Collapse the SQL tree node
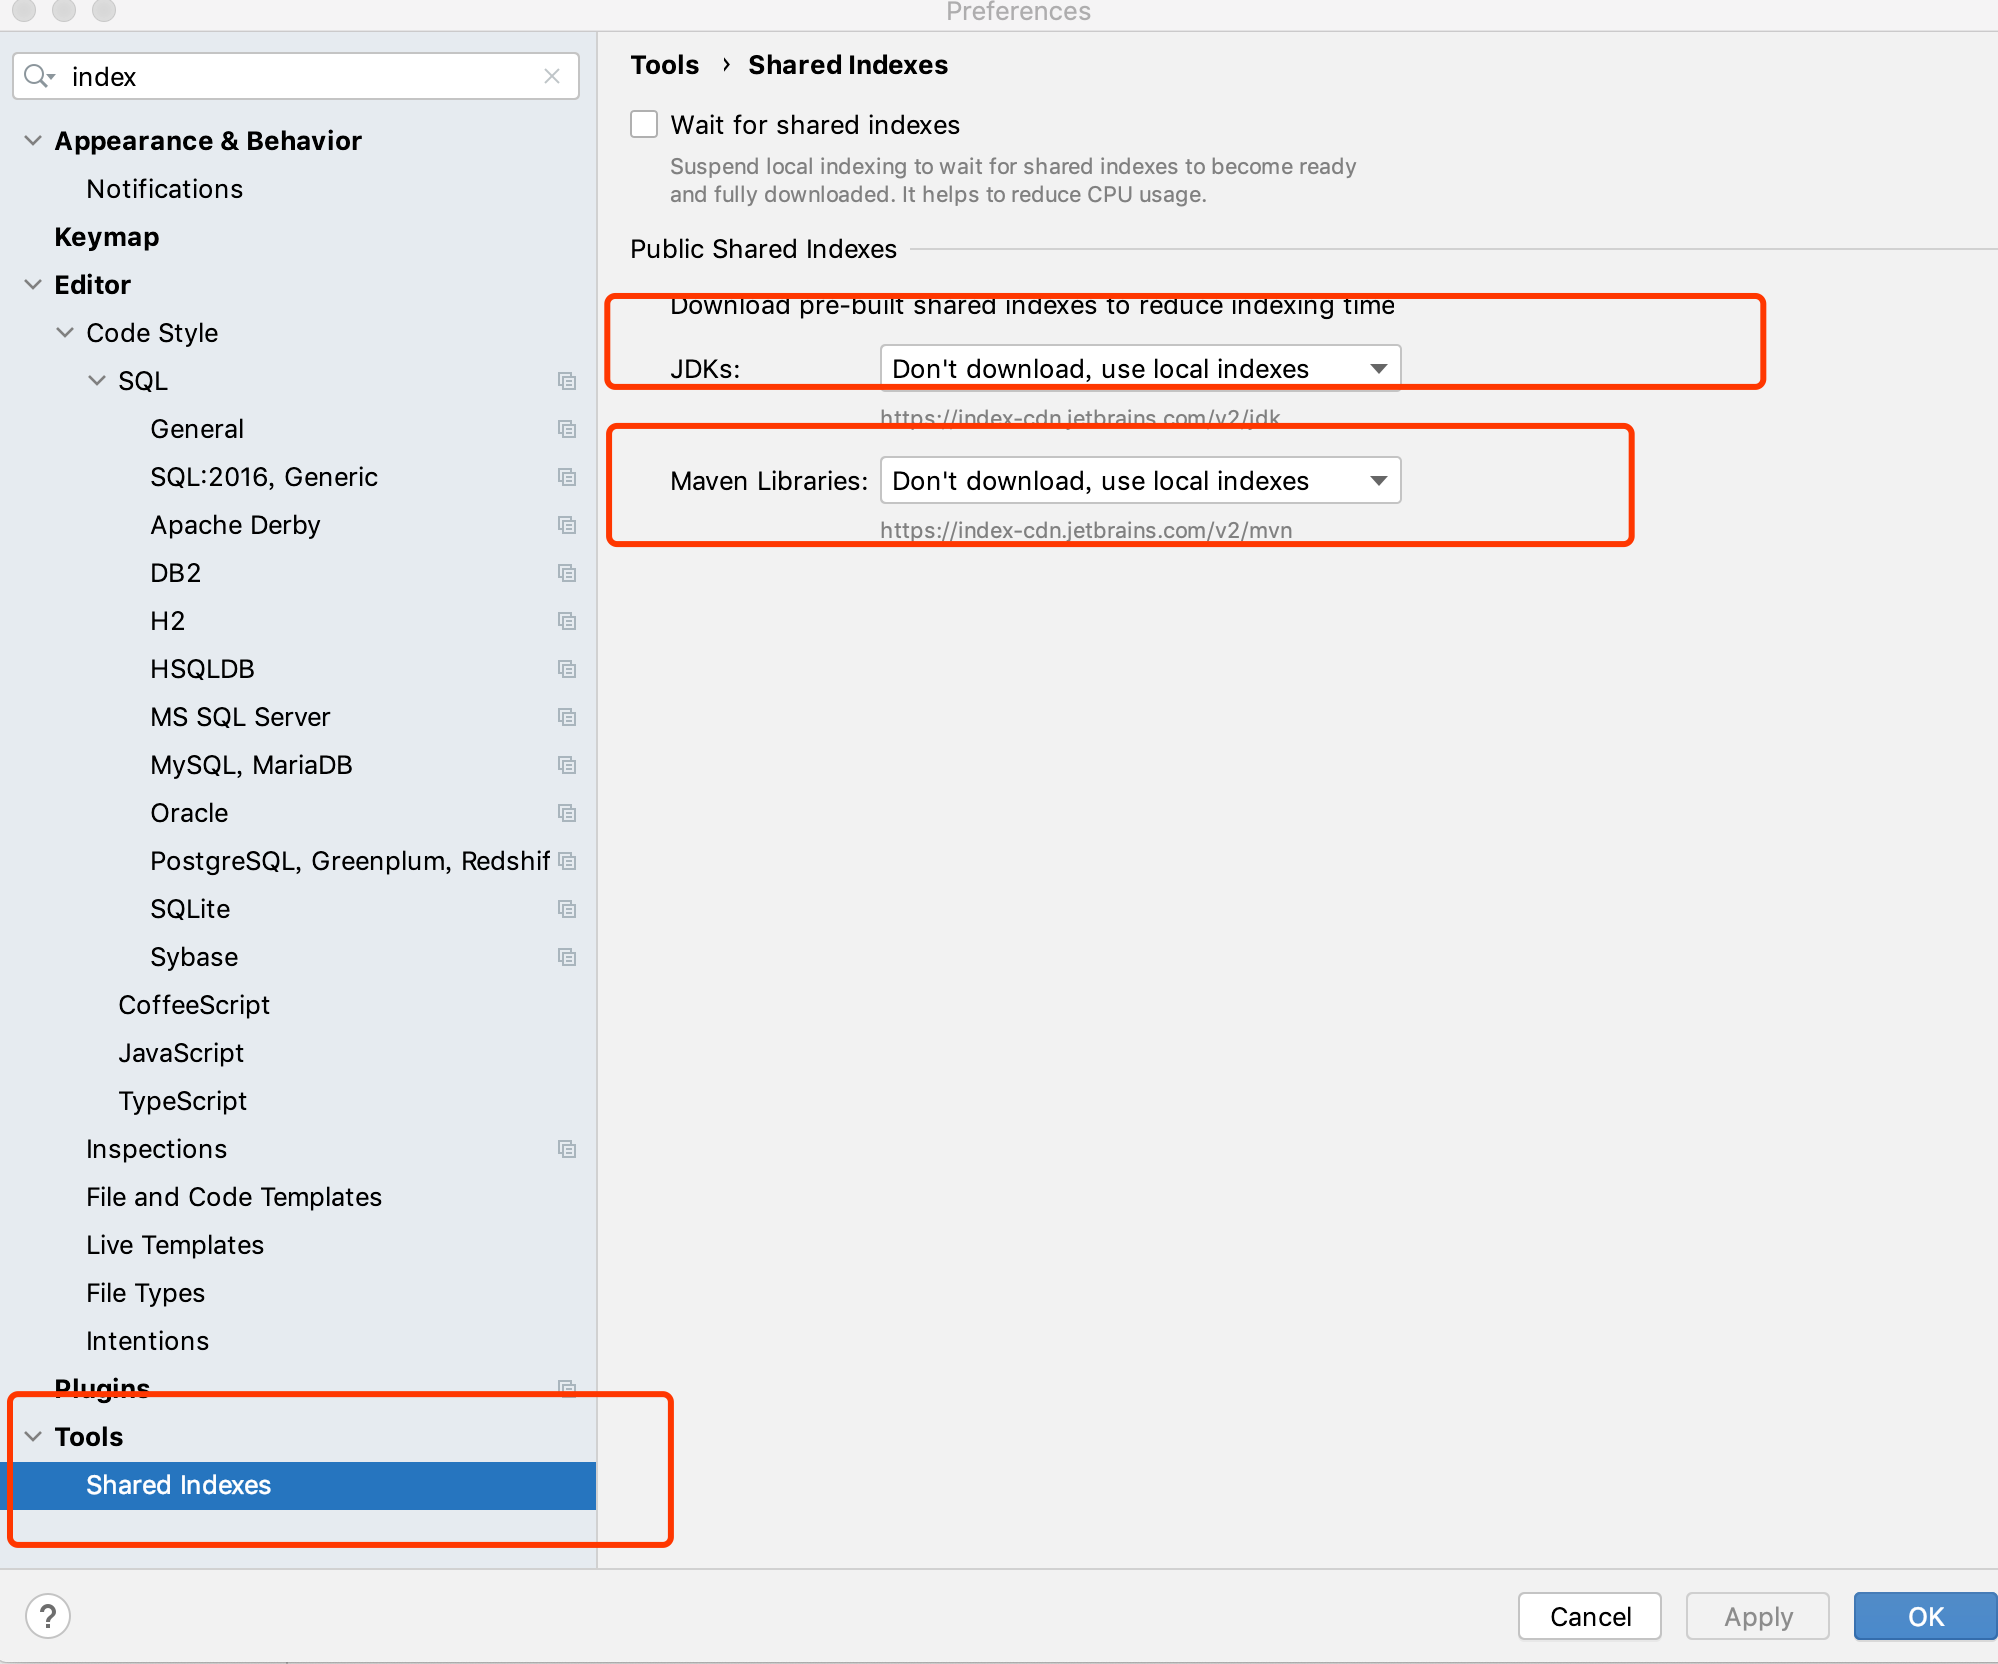1998x1664 pixels. pyautogui.click(x=97, y=381)
